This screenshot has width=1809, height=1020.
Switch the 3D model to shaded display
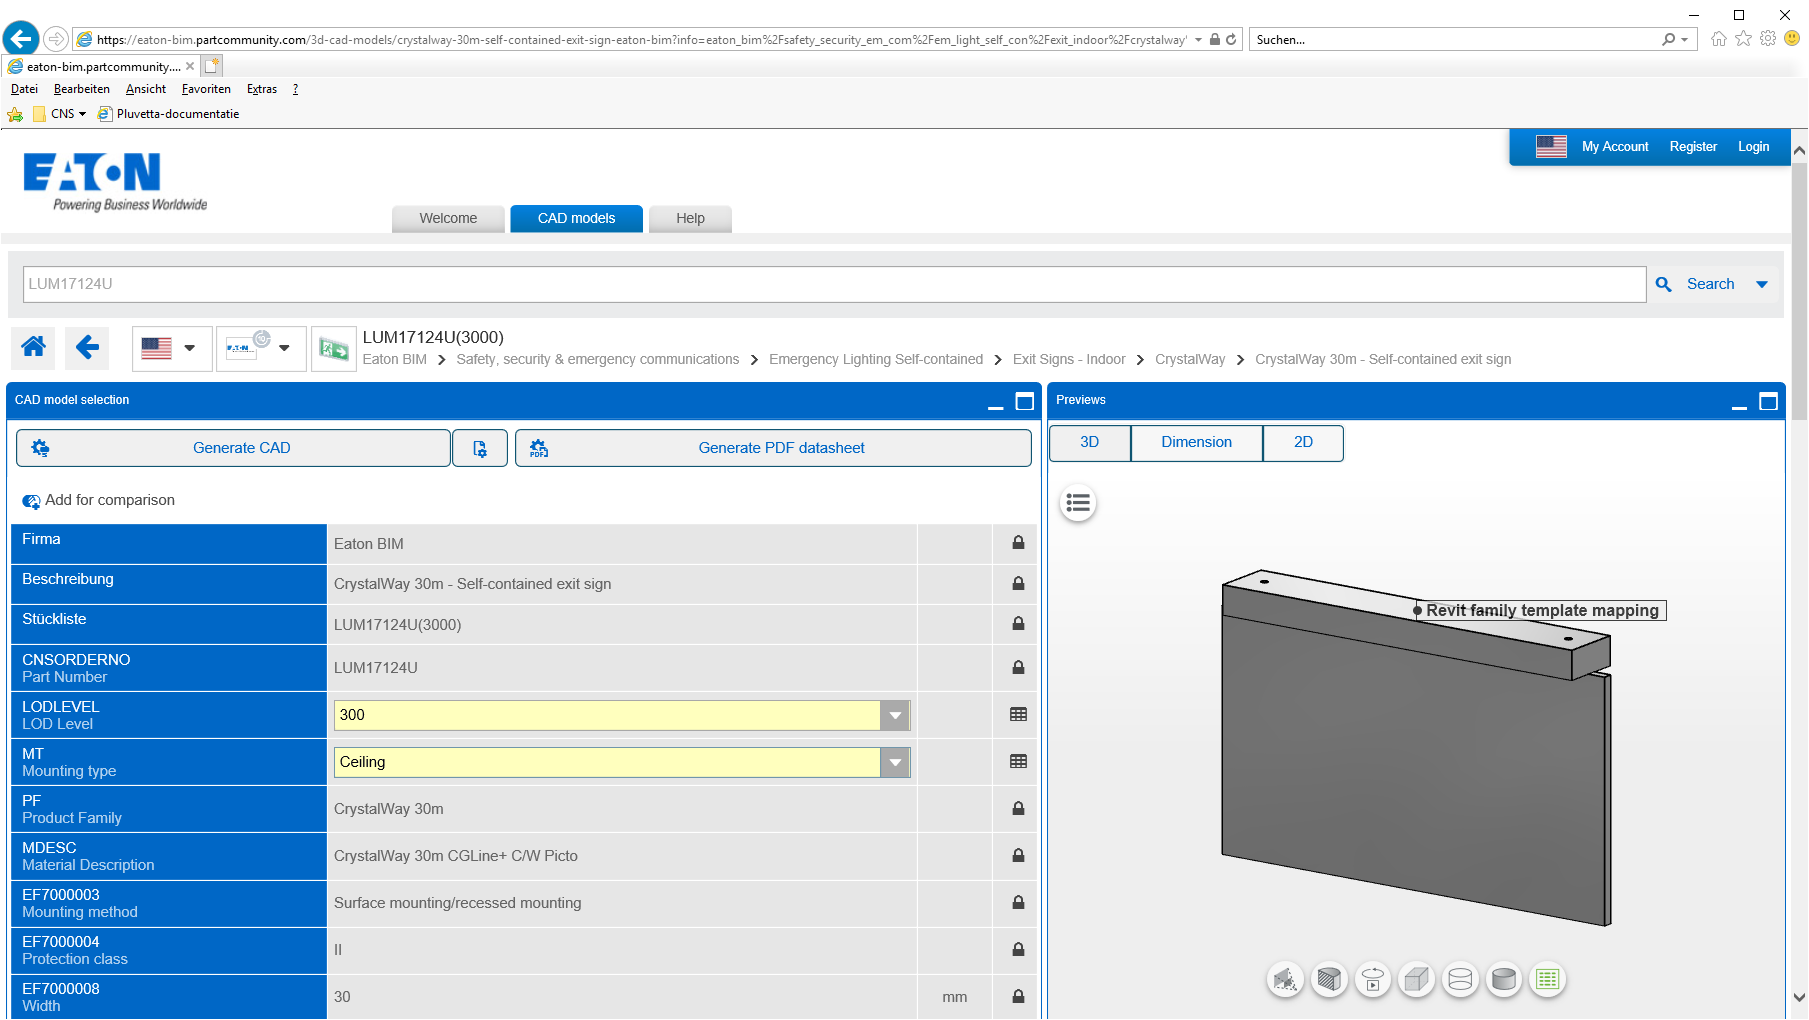point(1504,980)
